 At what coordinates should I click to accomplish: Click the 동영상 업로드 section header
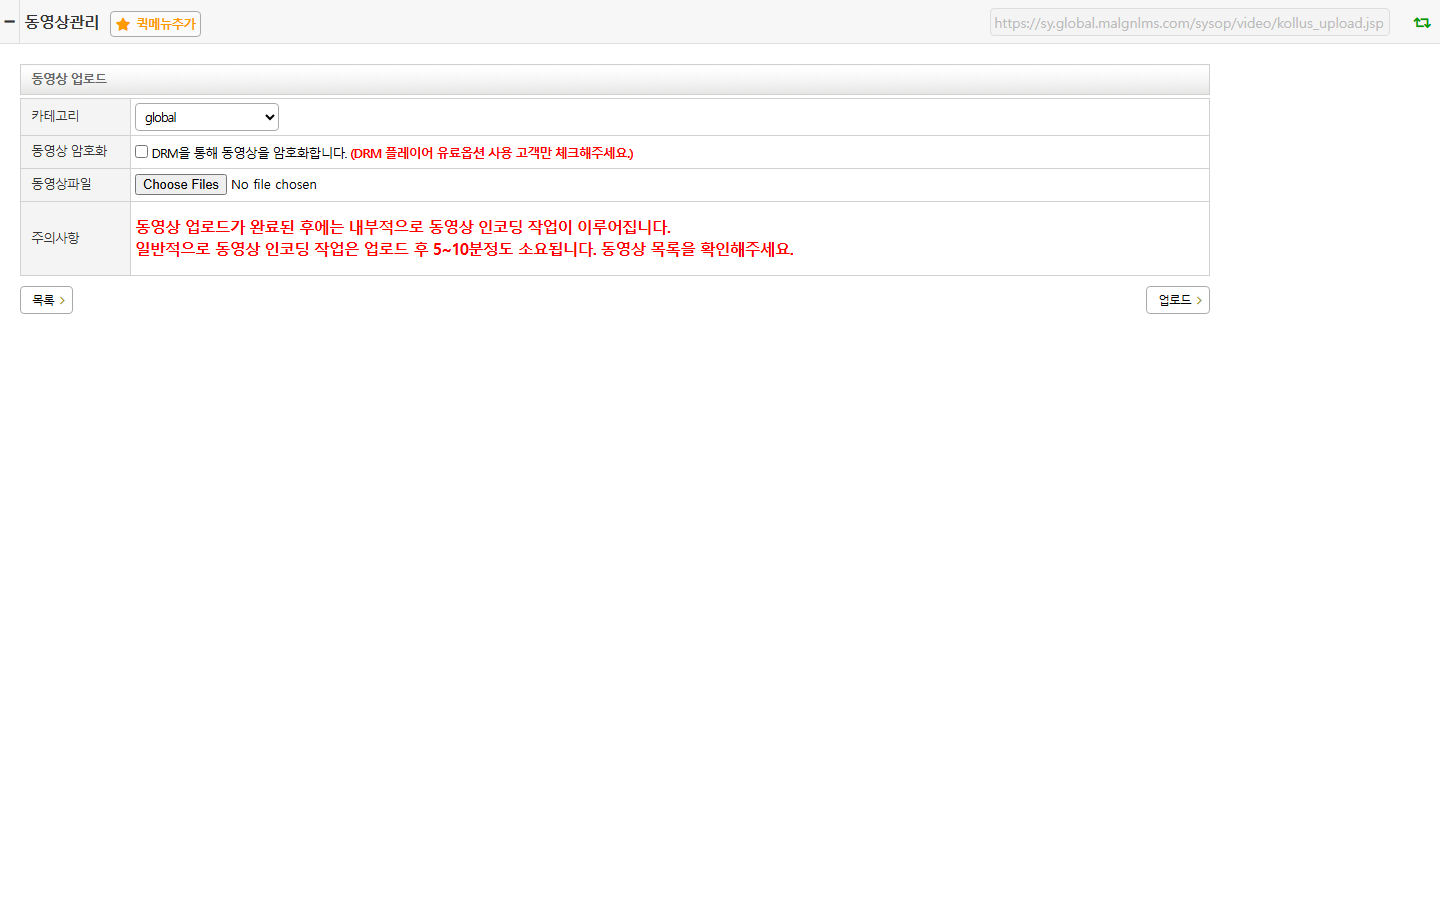pyautogui.click(x=614, y=79)
